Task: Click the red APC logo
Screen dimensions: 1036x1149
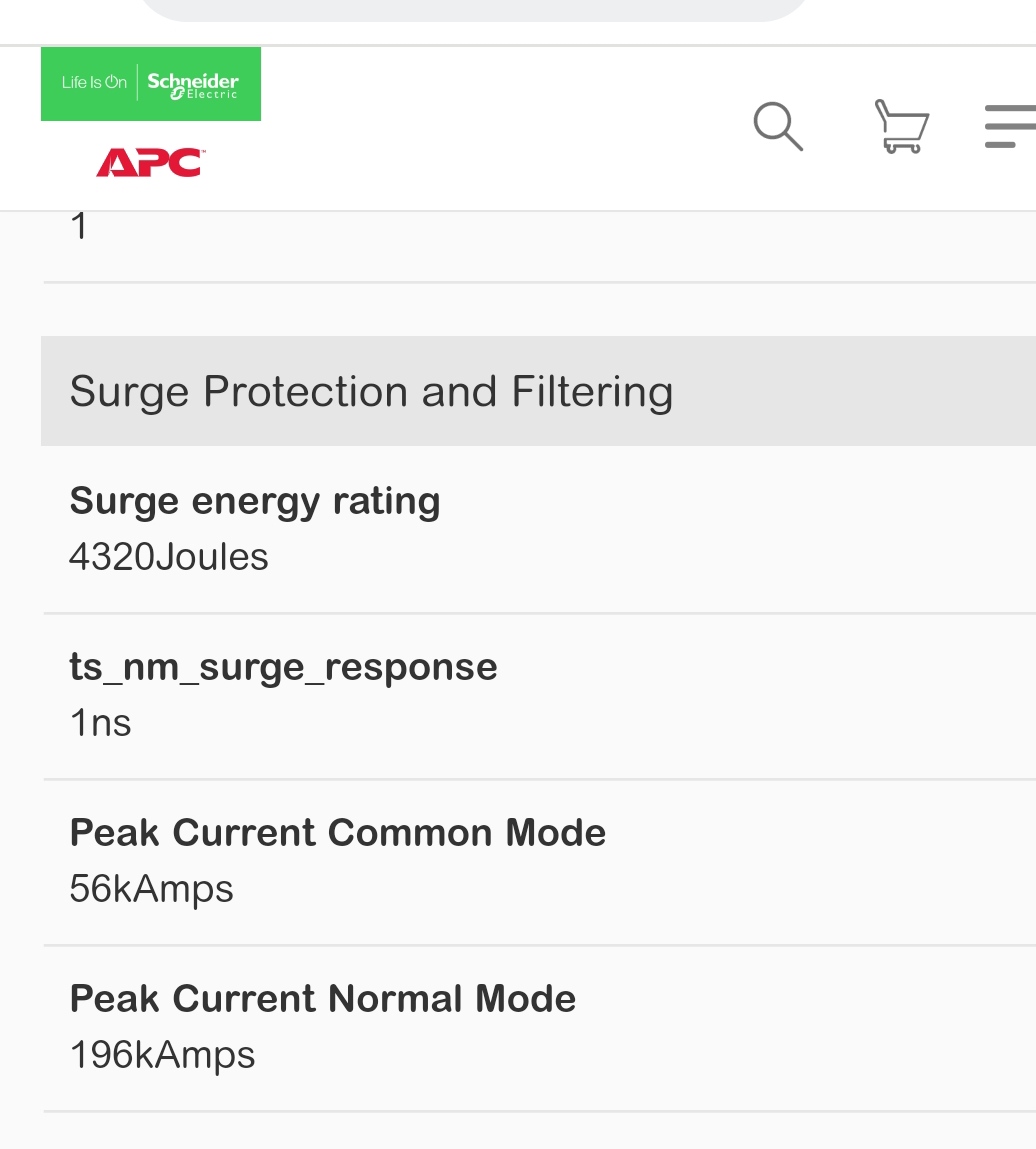Action: (x=151, y=162)
